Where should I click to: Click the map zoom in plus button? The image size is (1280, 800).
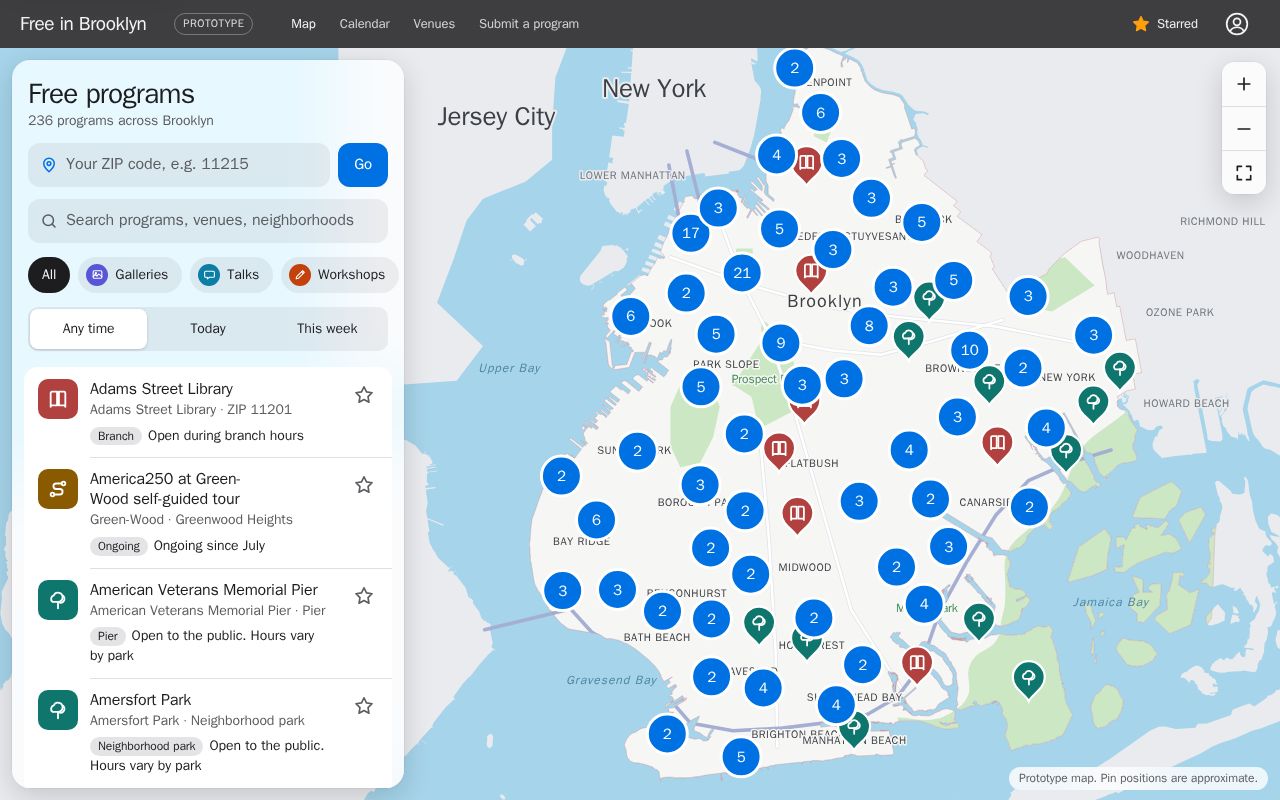(x=1244, y=84)
